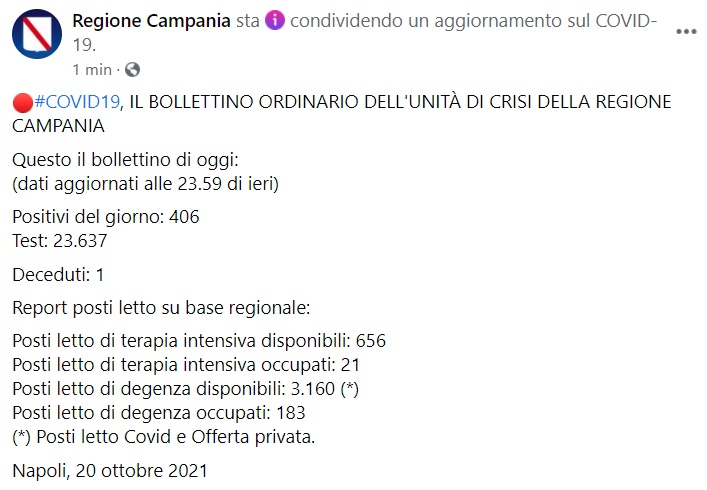Open the Regione Campania profile picture
Viewport: 707px width, 490px height.
37,34
